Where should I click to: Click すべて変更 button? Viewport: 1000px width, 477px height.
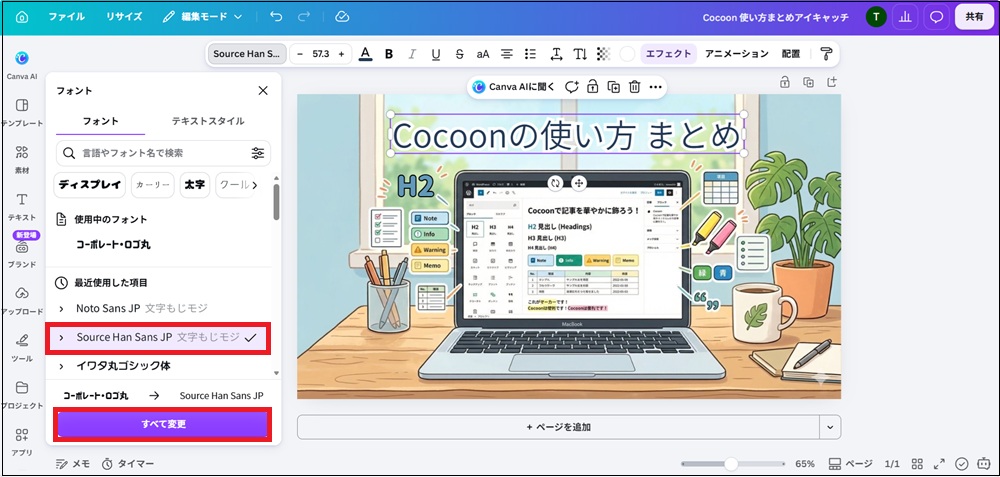point(163,424)
